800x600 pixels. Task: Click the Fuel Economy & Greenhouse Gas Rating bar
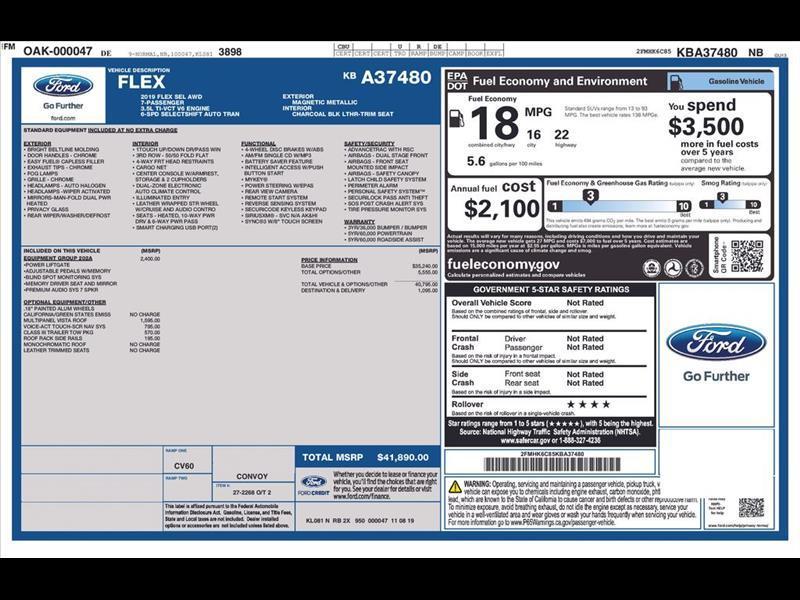(619, 206)
